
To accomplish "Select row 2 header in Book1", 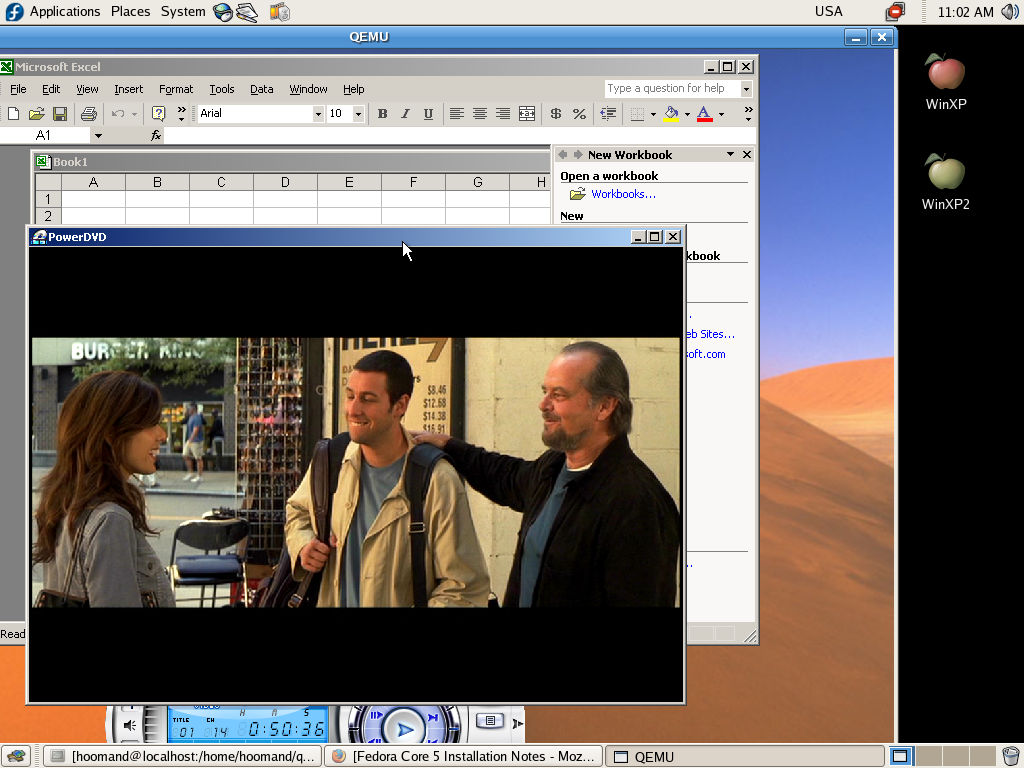I will click(x=48, y=216).
